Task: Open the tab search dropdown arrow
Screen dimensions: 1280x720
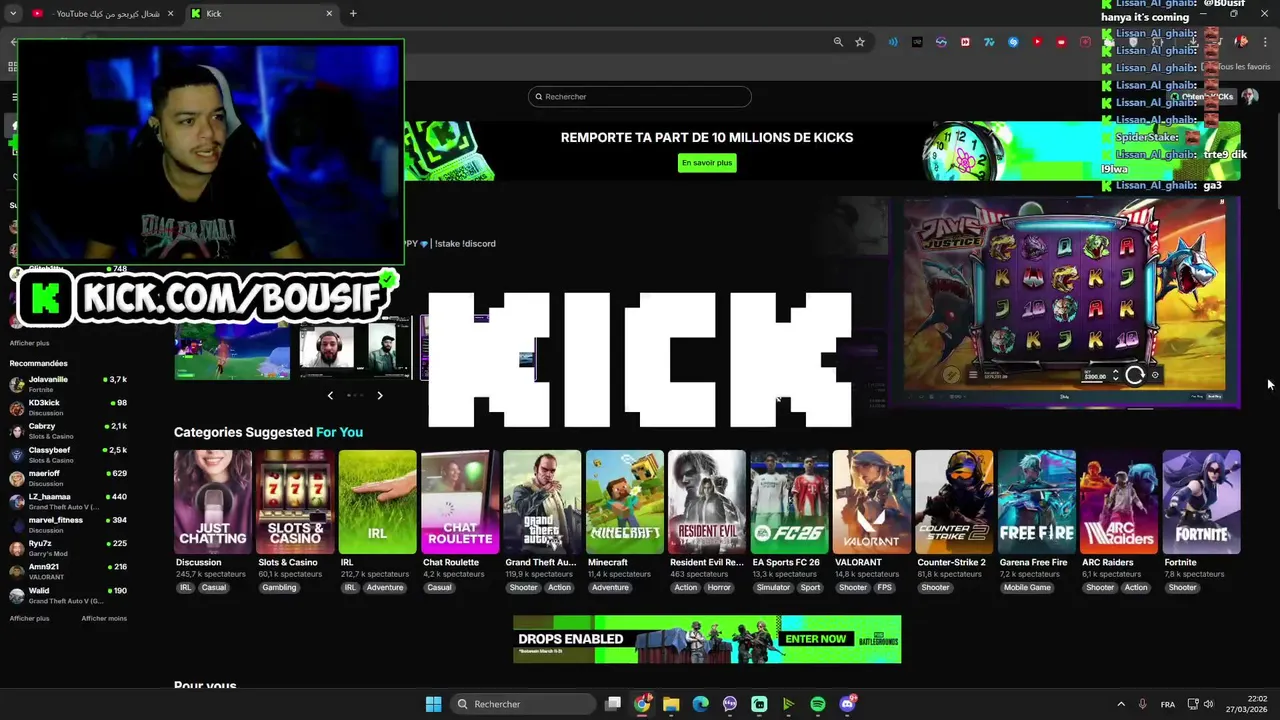Action: pos(12,14)
